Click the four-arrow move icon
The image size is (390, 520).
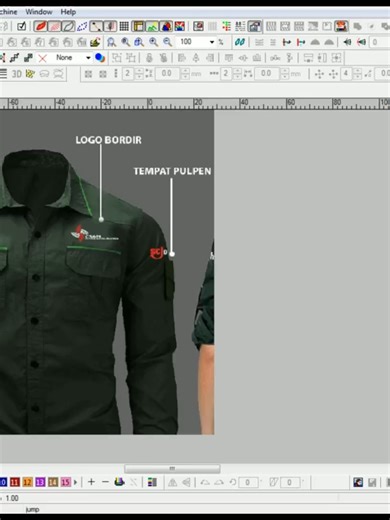tap(319, 74)
